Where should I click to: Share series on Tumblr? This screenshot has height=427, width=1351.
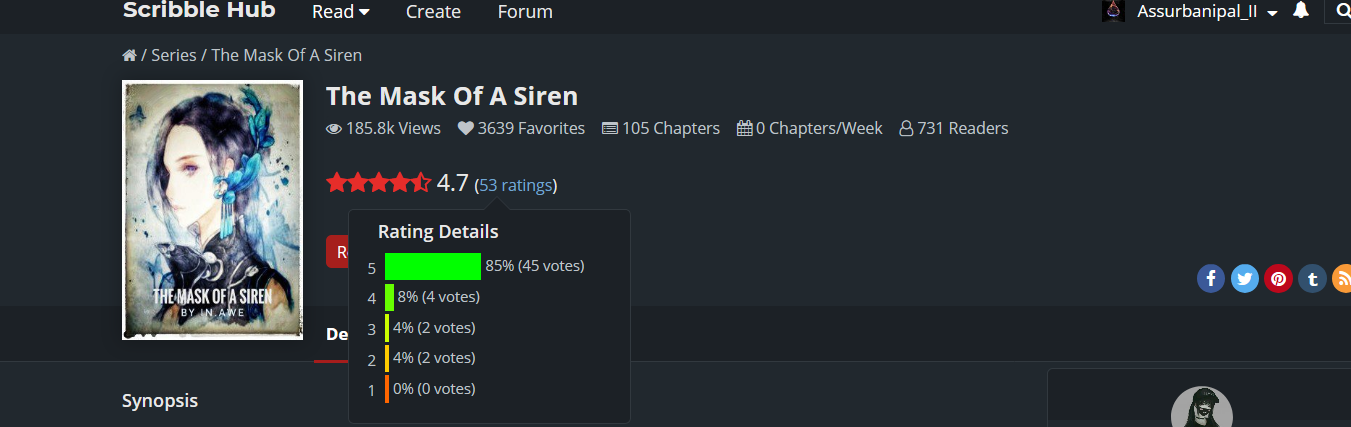click(1311, 278)
